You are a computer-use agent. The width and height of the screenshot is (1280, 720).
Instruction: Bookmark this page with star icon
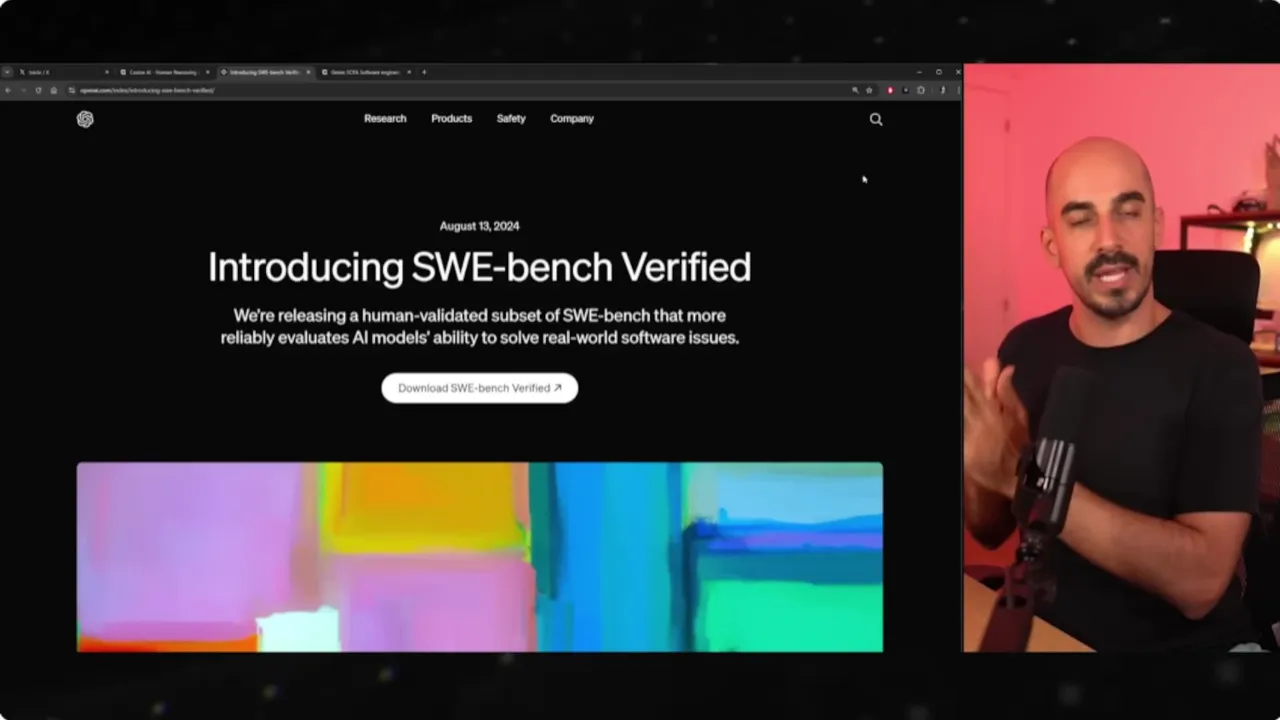(869, 90)
